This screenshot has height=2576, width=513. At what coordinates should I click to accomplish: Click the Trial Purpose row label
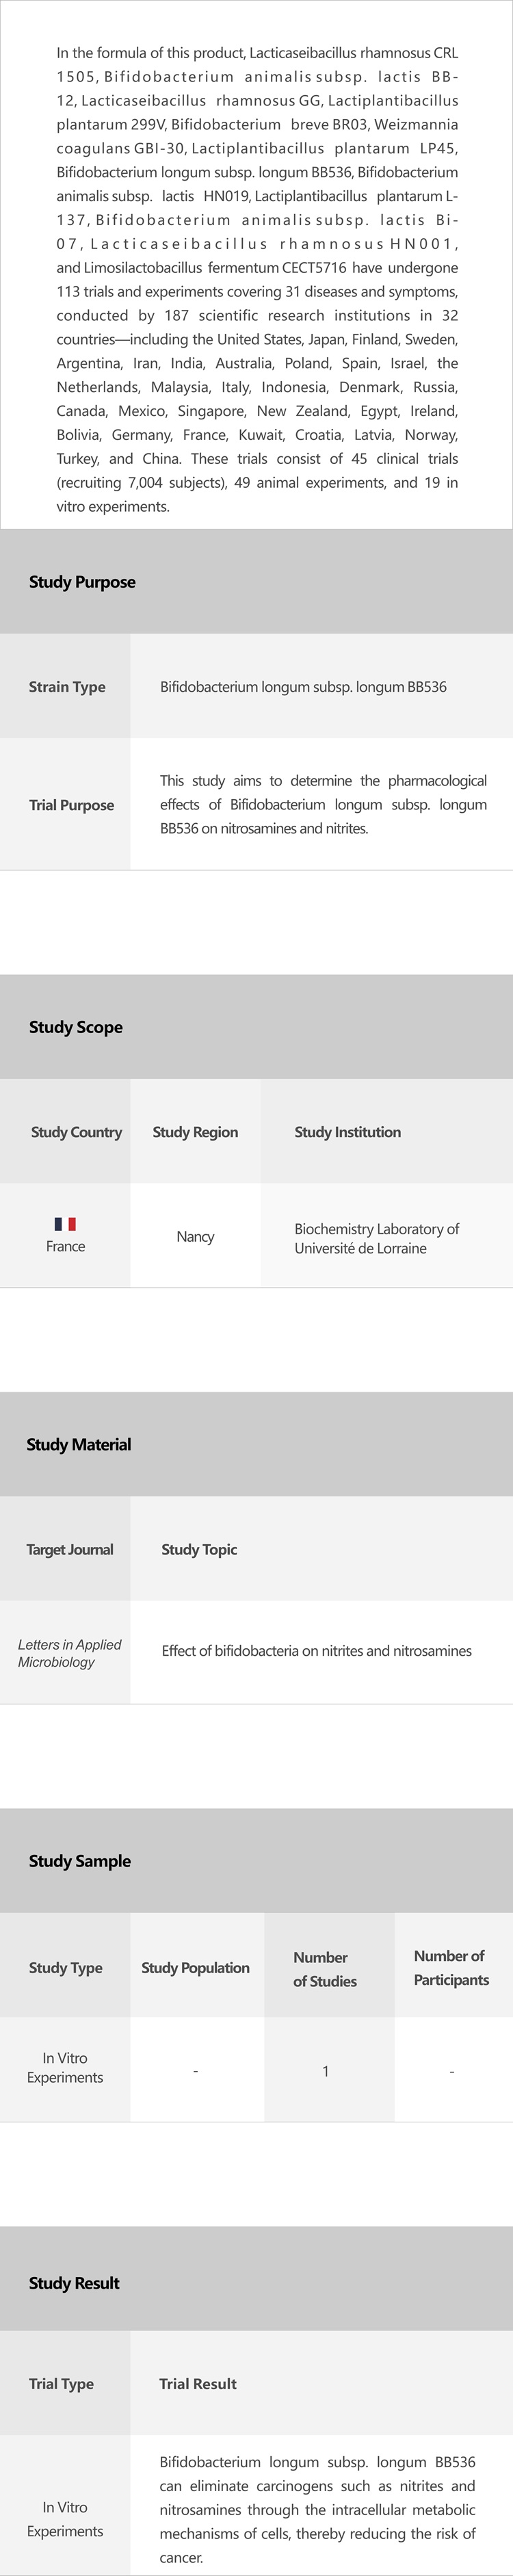[x=71, y=805]
